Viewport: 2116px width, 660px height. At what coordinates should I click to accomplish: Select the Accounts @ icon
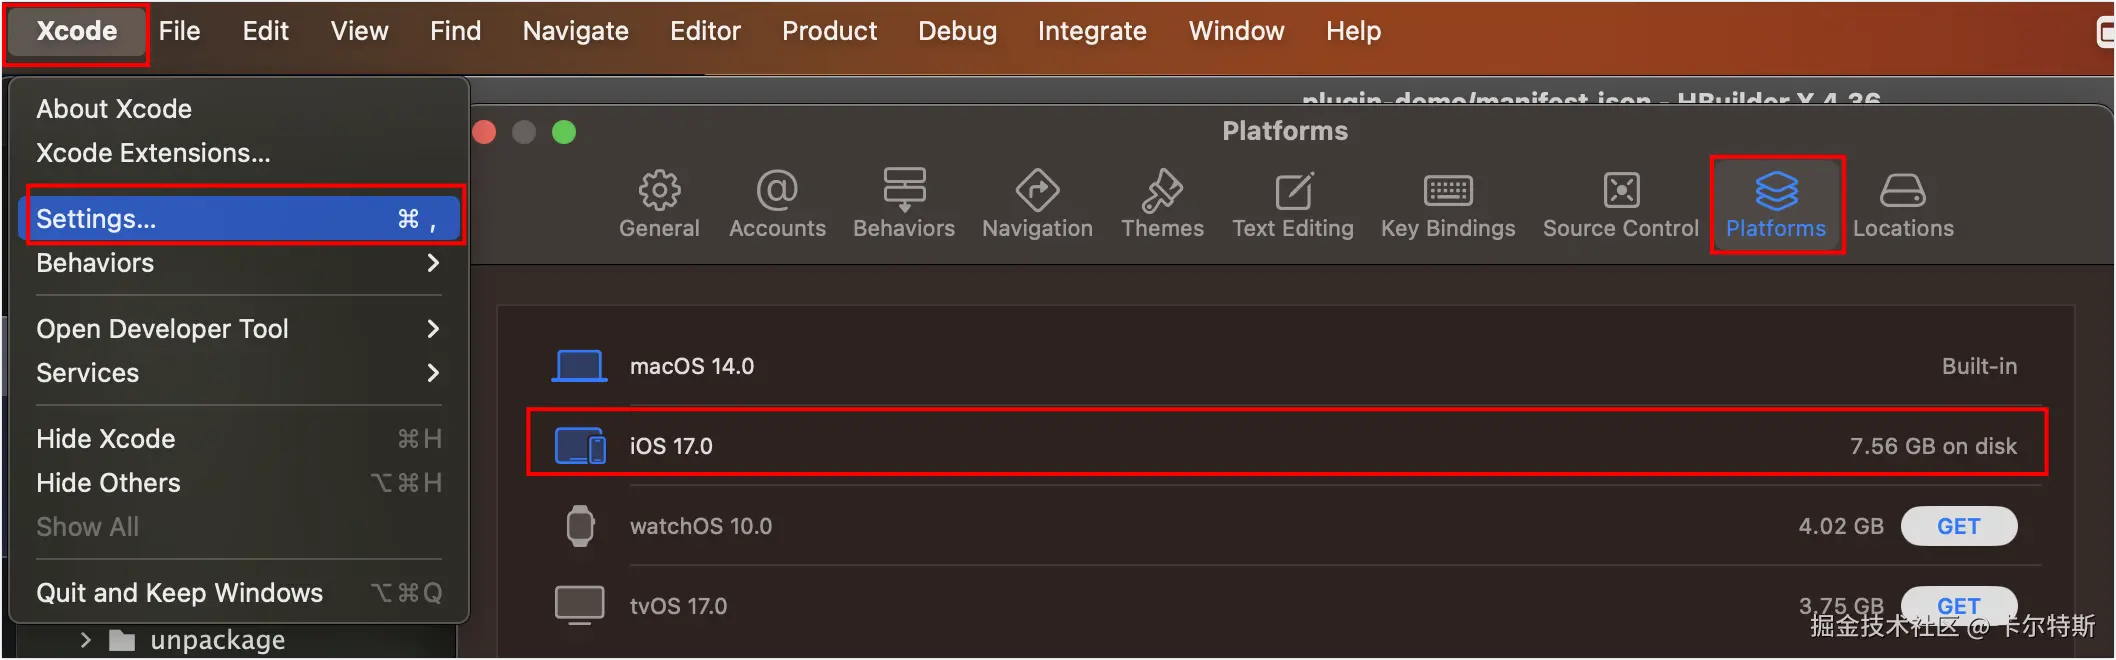coord(777,191)
